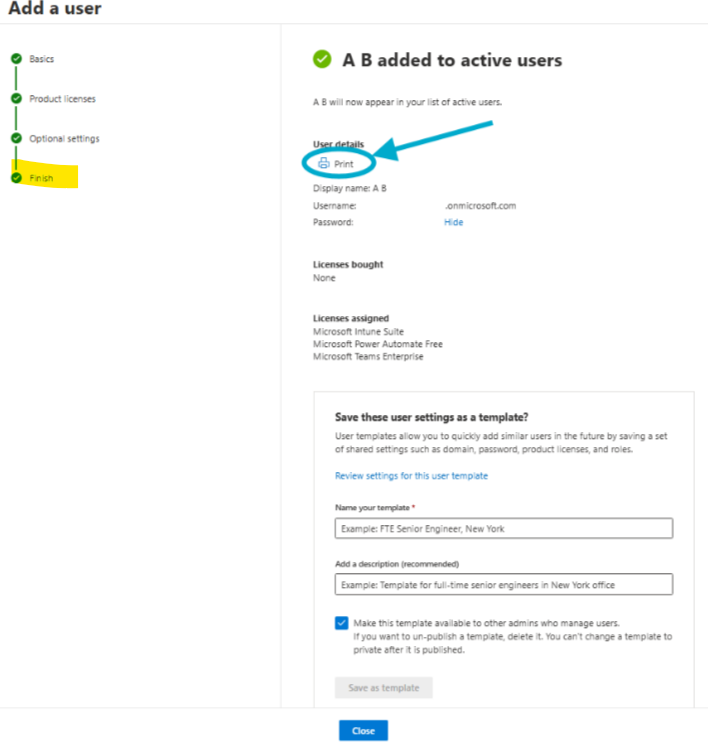The width and height of the screenshot is (708, 750).
Task: Click the Microsoft Teams Enterprise license
Action: point(368,356)
